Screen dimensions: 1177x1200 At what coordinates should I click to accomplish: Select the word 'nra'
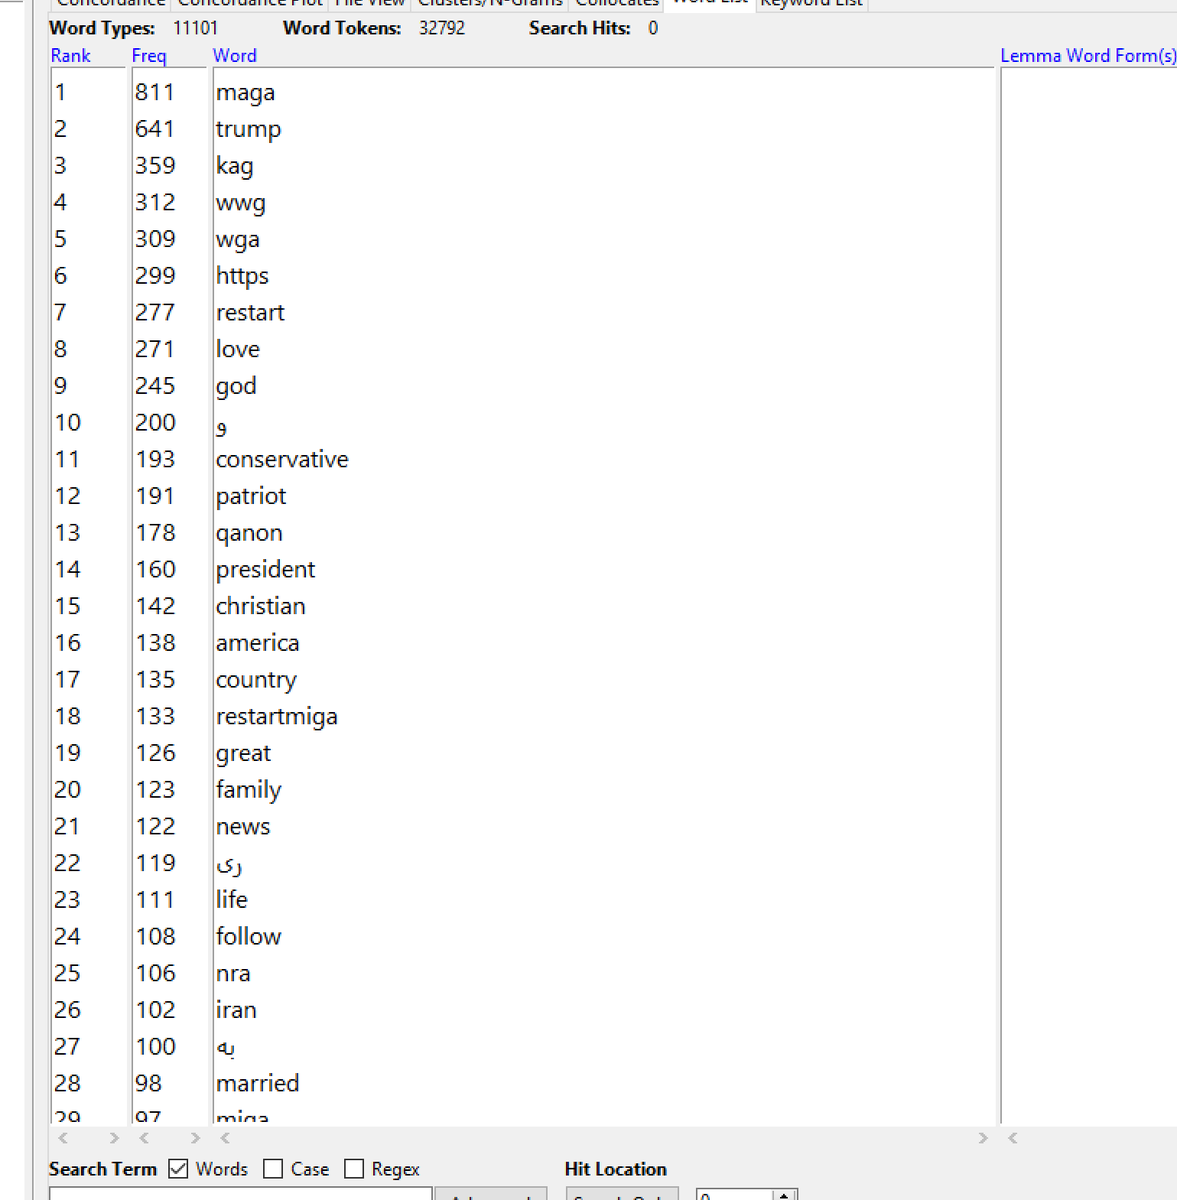click(x=233, y=974)
